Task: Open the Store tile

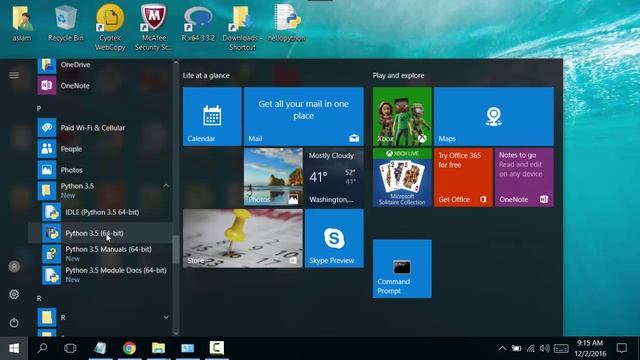Action: [243, 238]
